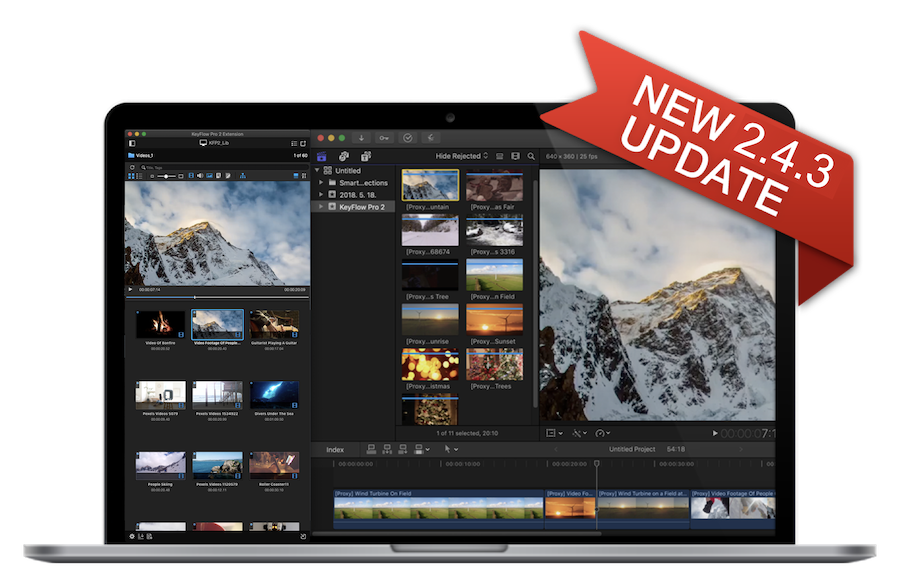Show the Photos and Audio sidebar
The width and height of the screenshot is (900, 568).
pos(344,156)
